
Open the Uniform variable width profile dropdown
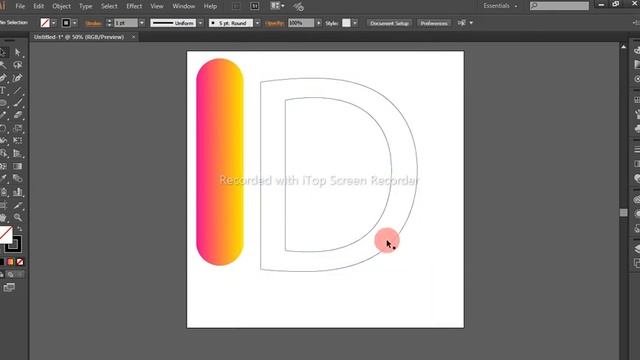200,23
